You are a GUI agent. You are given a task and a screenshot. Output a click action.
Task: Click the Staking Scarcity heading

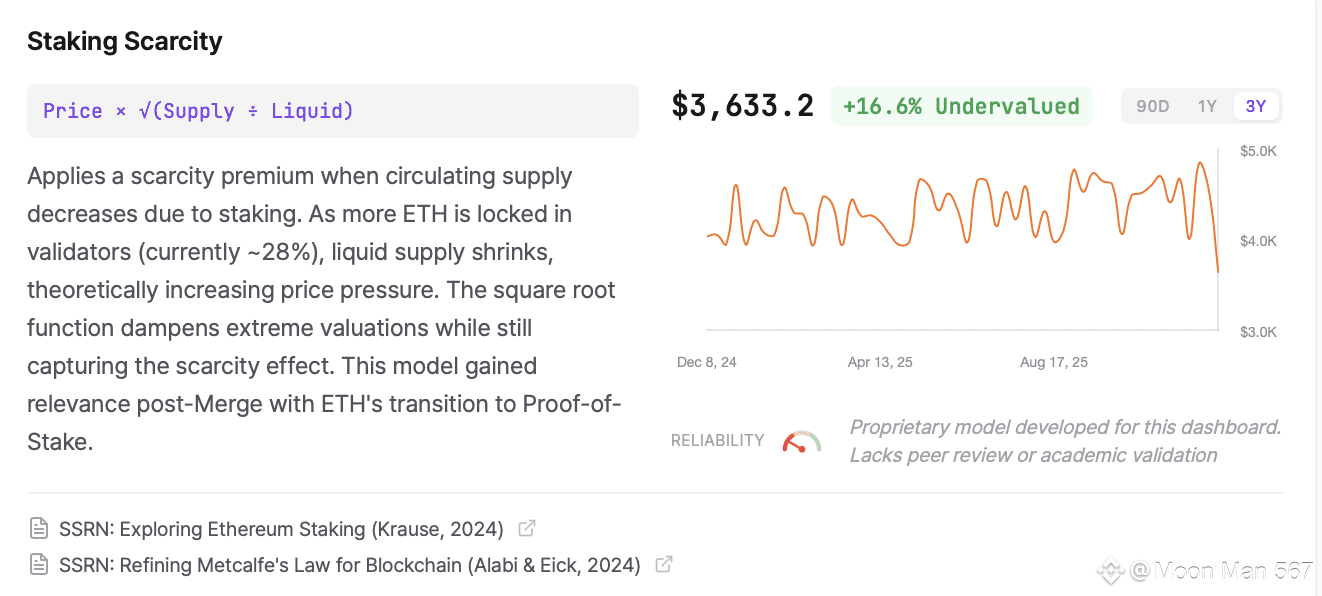[x=124, y=41]
